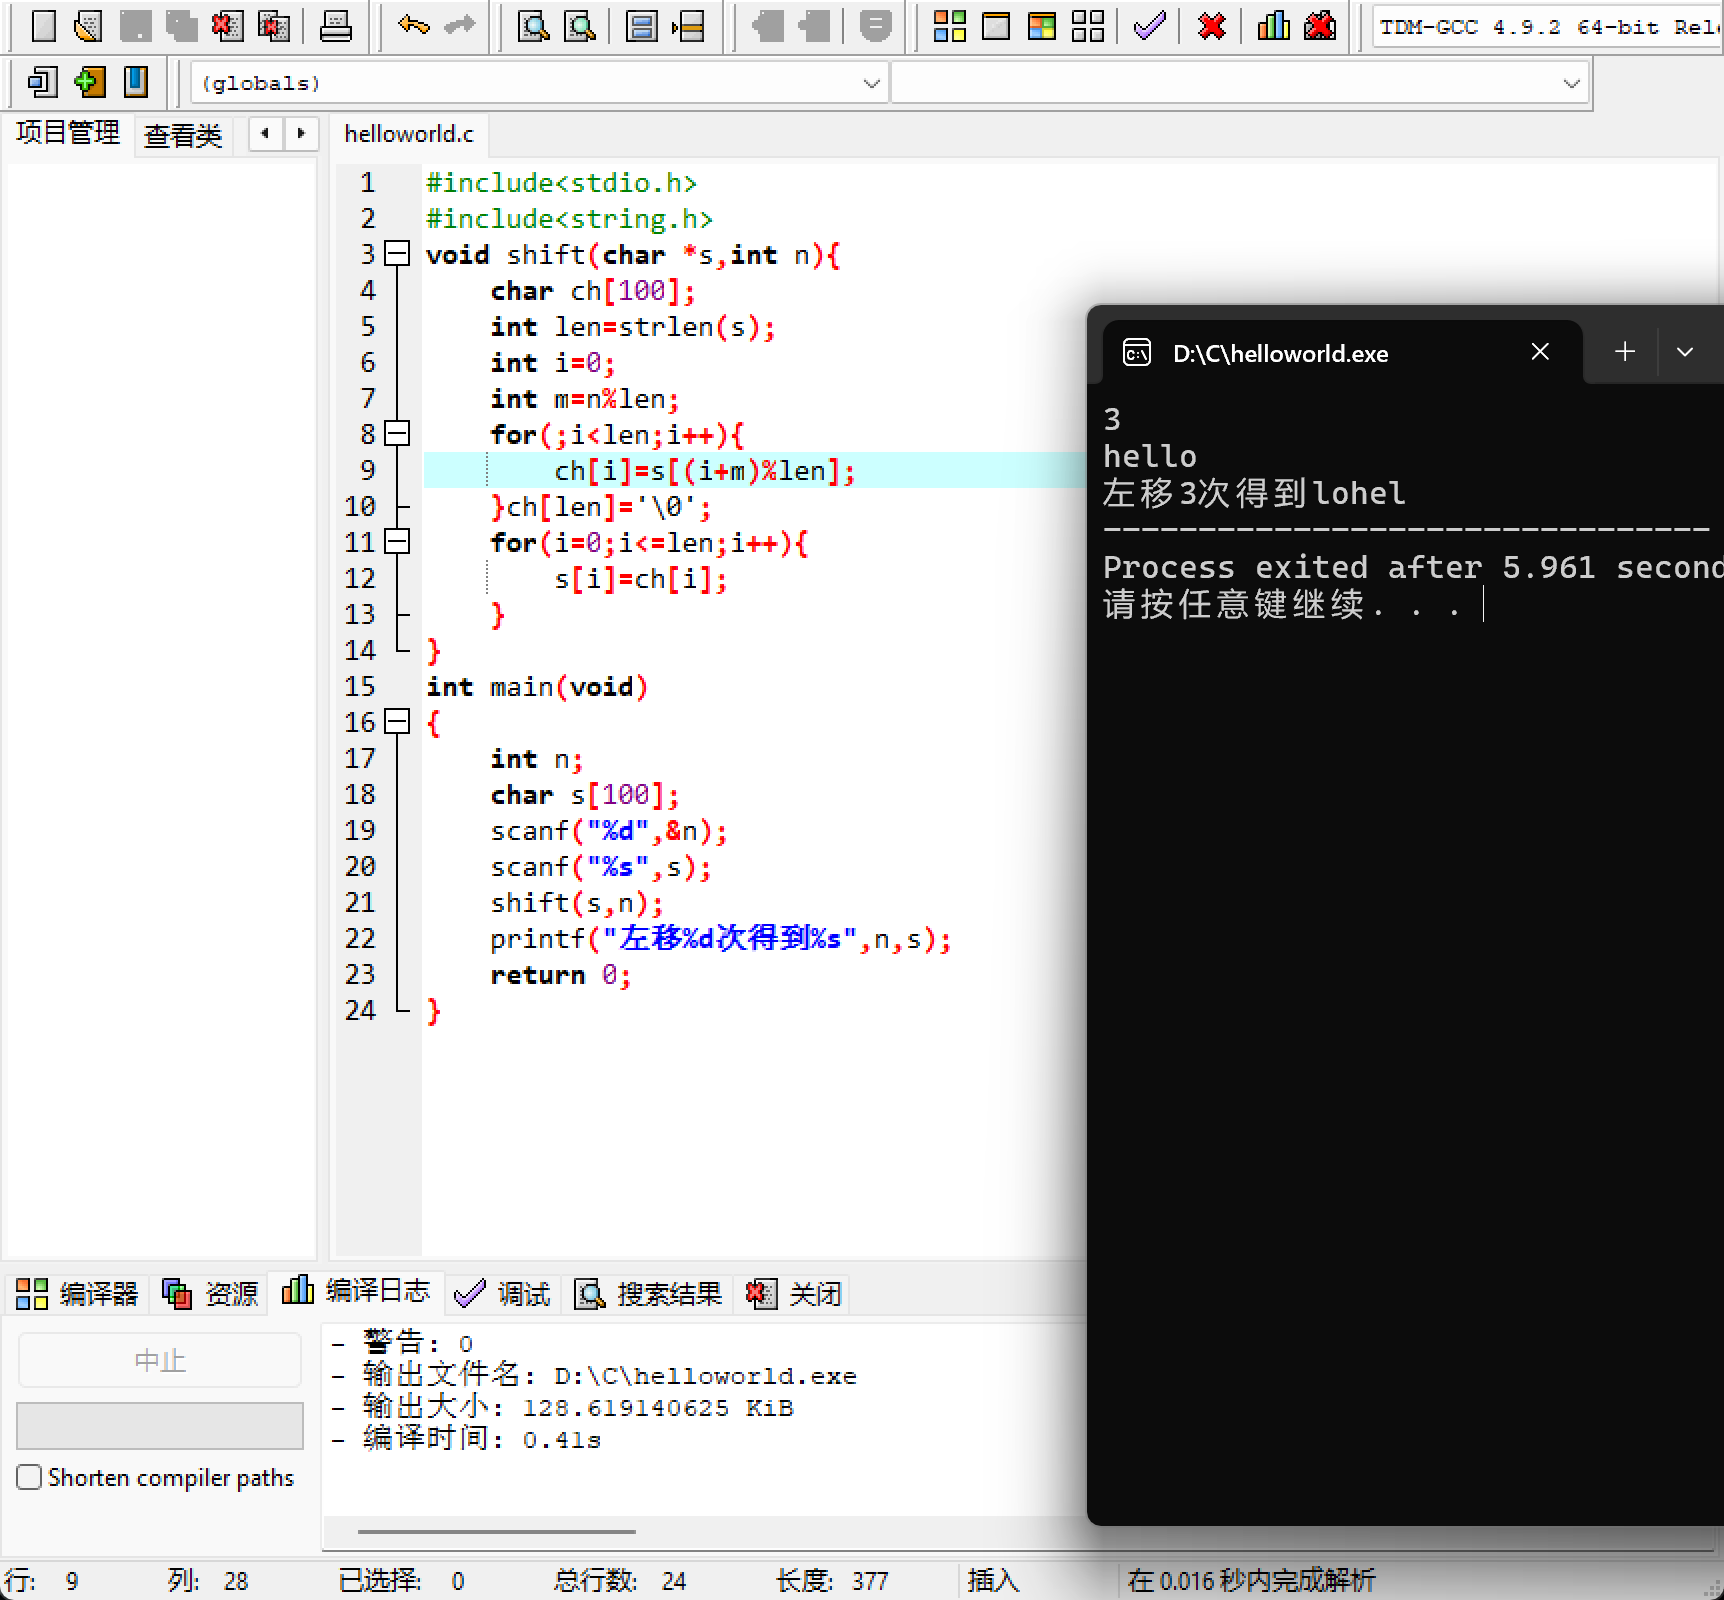The image size is (1724, 1600).
Task: Click the Rebuild All gray-squares icon
Action: click(1088, 26)
